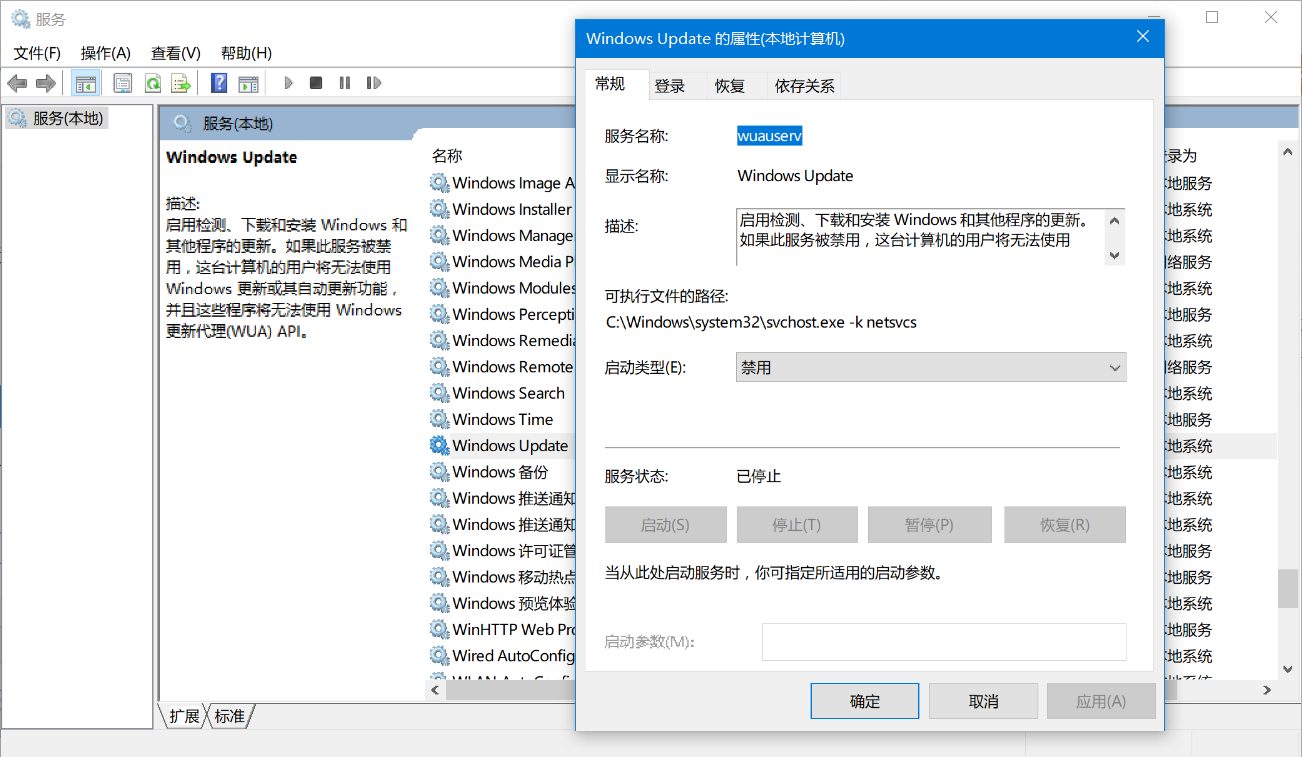
Task: Refresh the services list
Action: [x=152, y=83]
